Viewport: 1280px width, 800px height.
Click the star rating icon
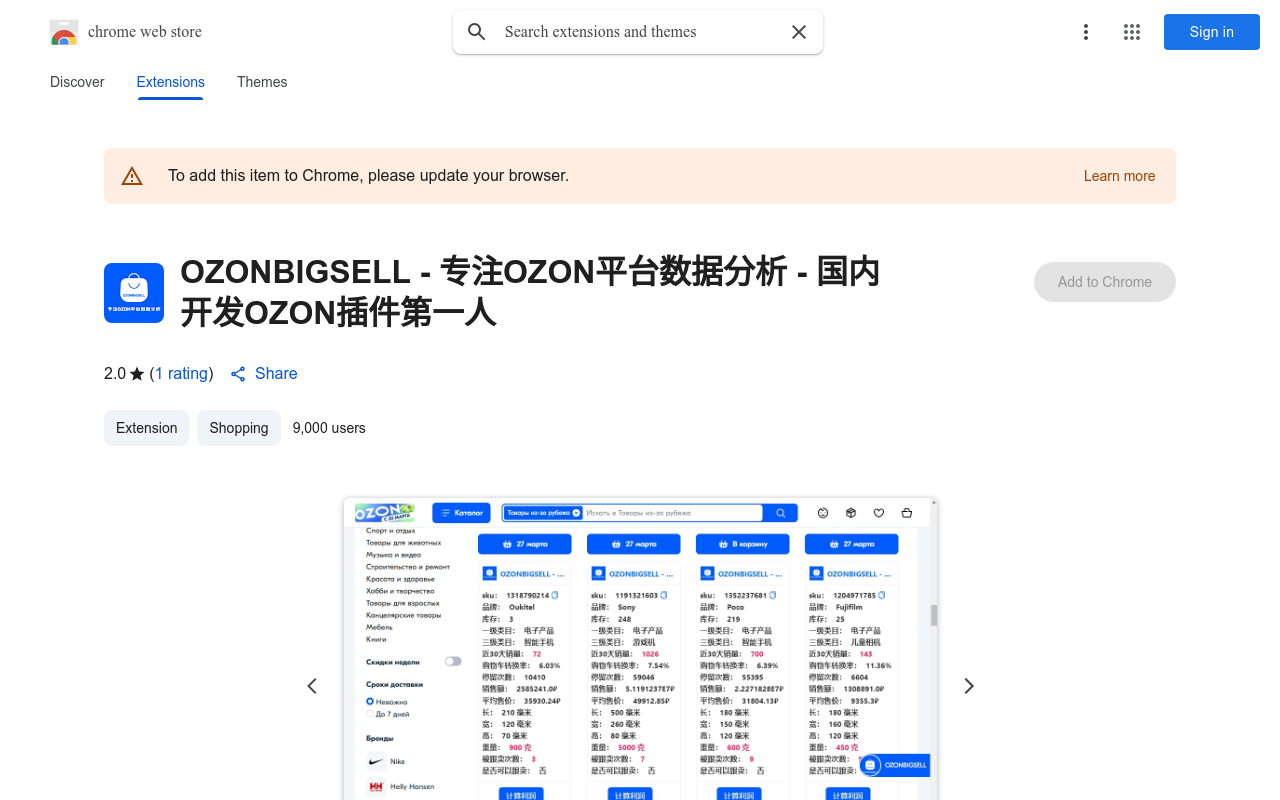[137, 374]
